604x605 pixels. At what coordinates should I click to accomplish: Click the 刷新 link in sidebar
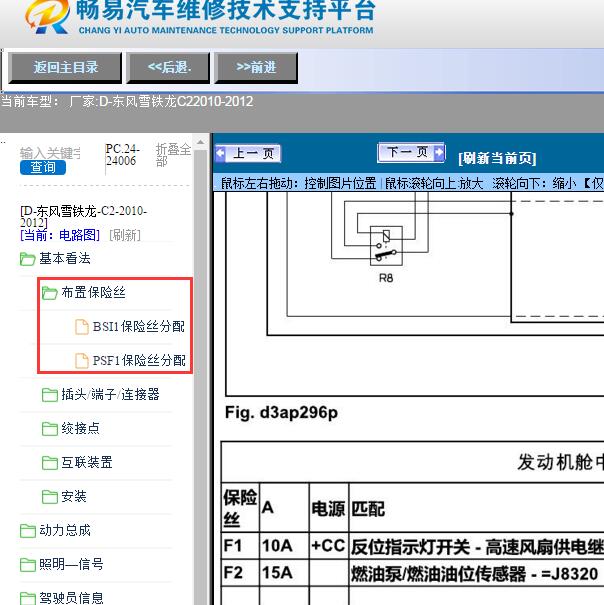point(125,235)
